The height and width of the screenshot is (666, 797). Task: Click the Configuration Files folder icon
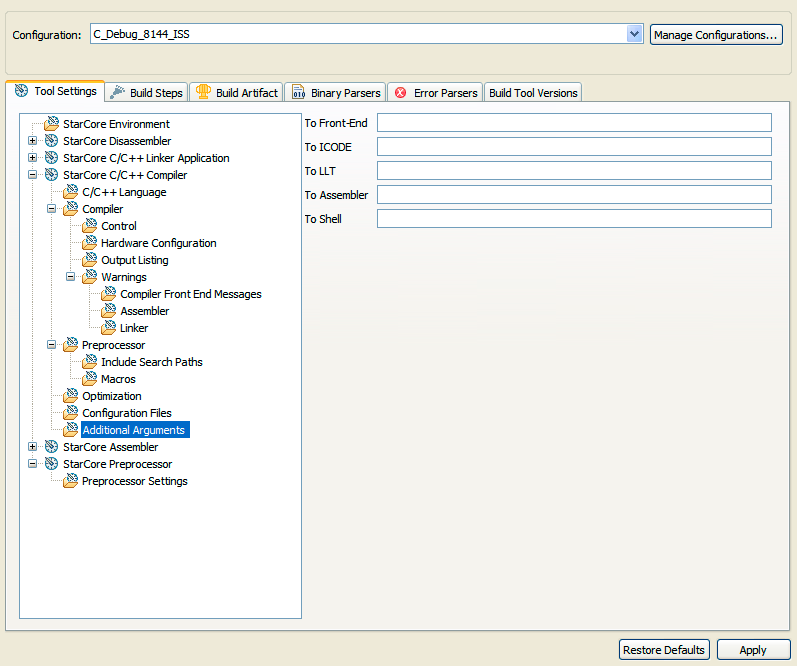click(x=71, y=413)
